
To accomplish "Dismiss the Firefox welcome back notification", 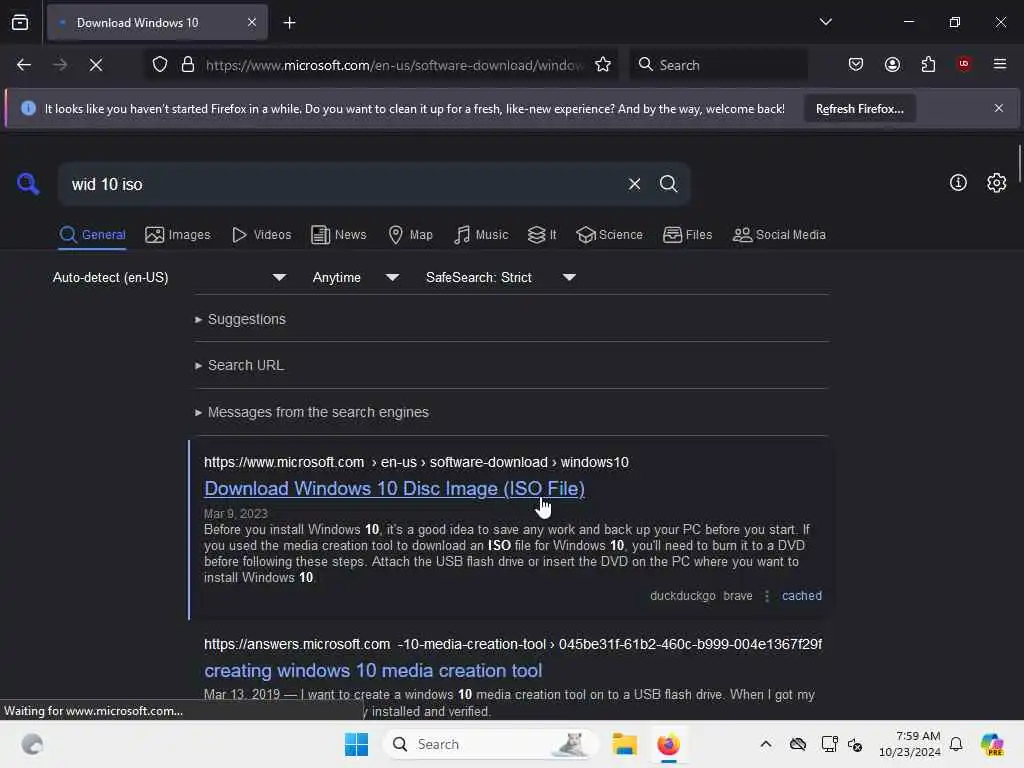I will (999, 108).
